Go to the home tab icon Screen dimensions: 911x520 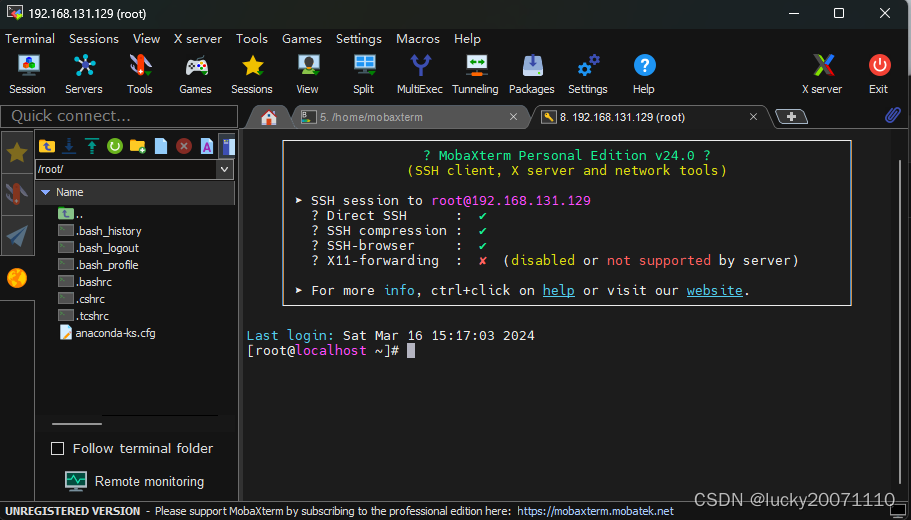click(x=268, y=117)
